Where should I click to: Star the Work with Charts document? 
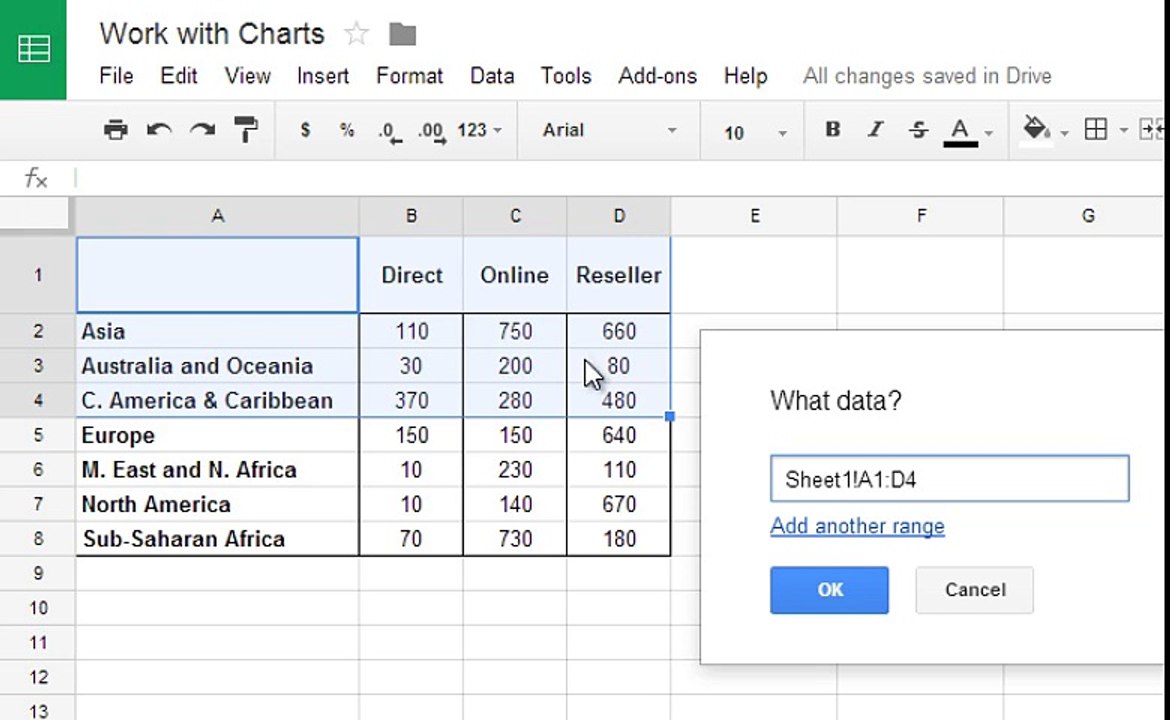[x=357, y=34]
